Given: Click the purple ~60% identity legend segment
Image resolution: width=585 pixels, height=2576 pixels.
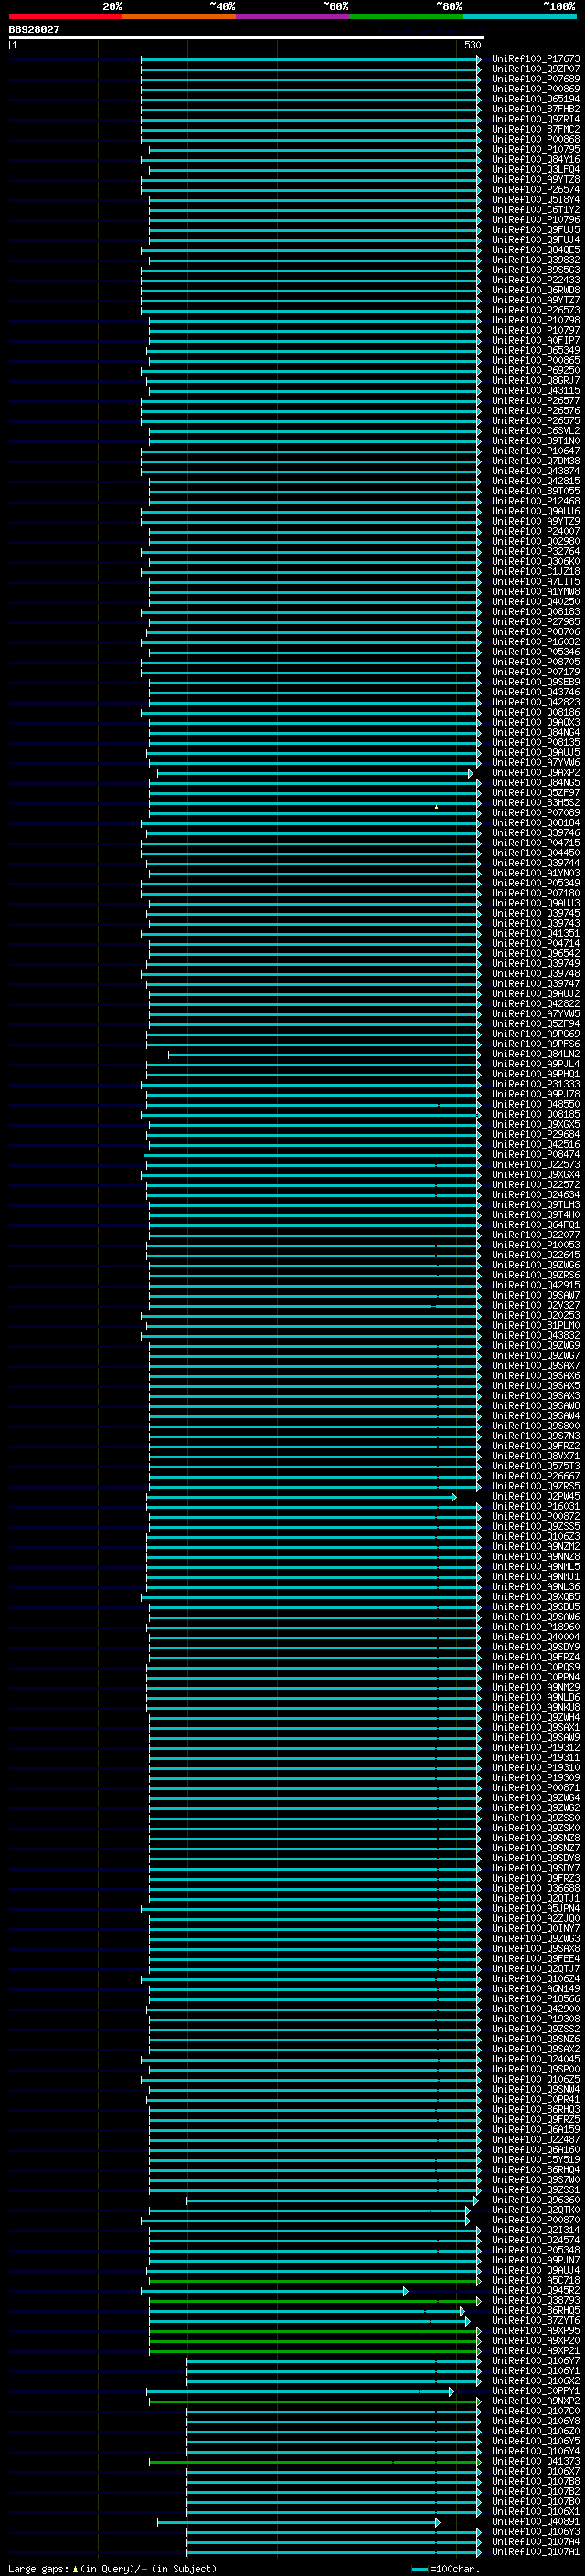Looking at the screenshot, I should click(x=293, y=16).
